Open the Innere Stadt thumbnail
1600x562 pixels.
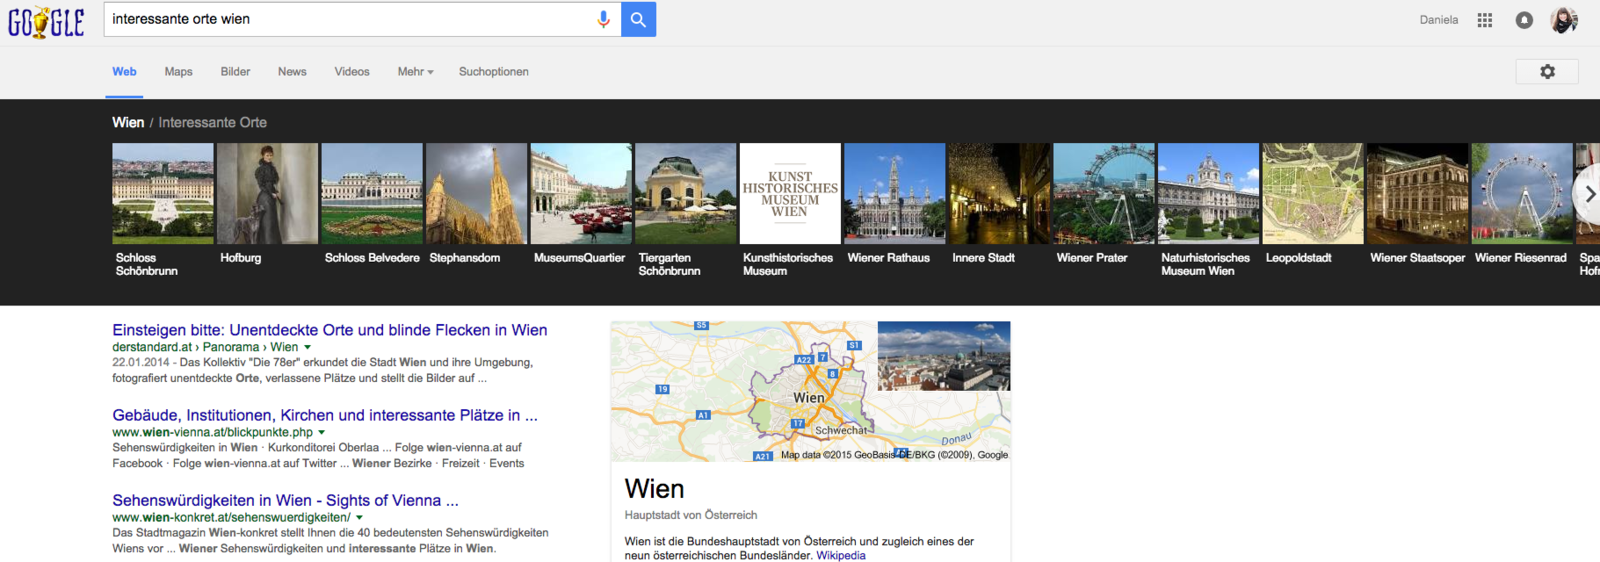(999, 193)
